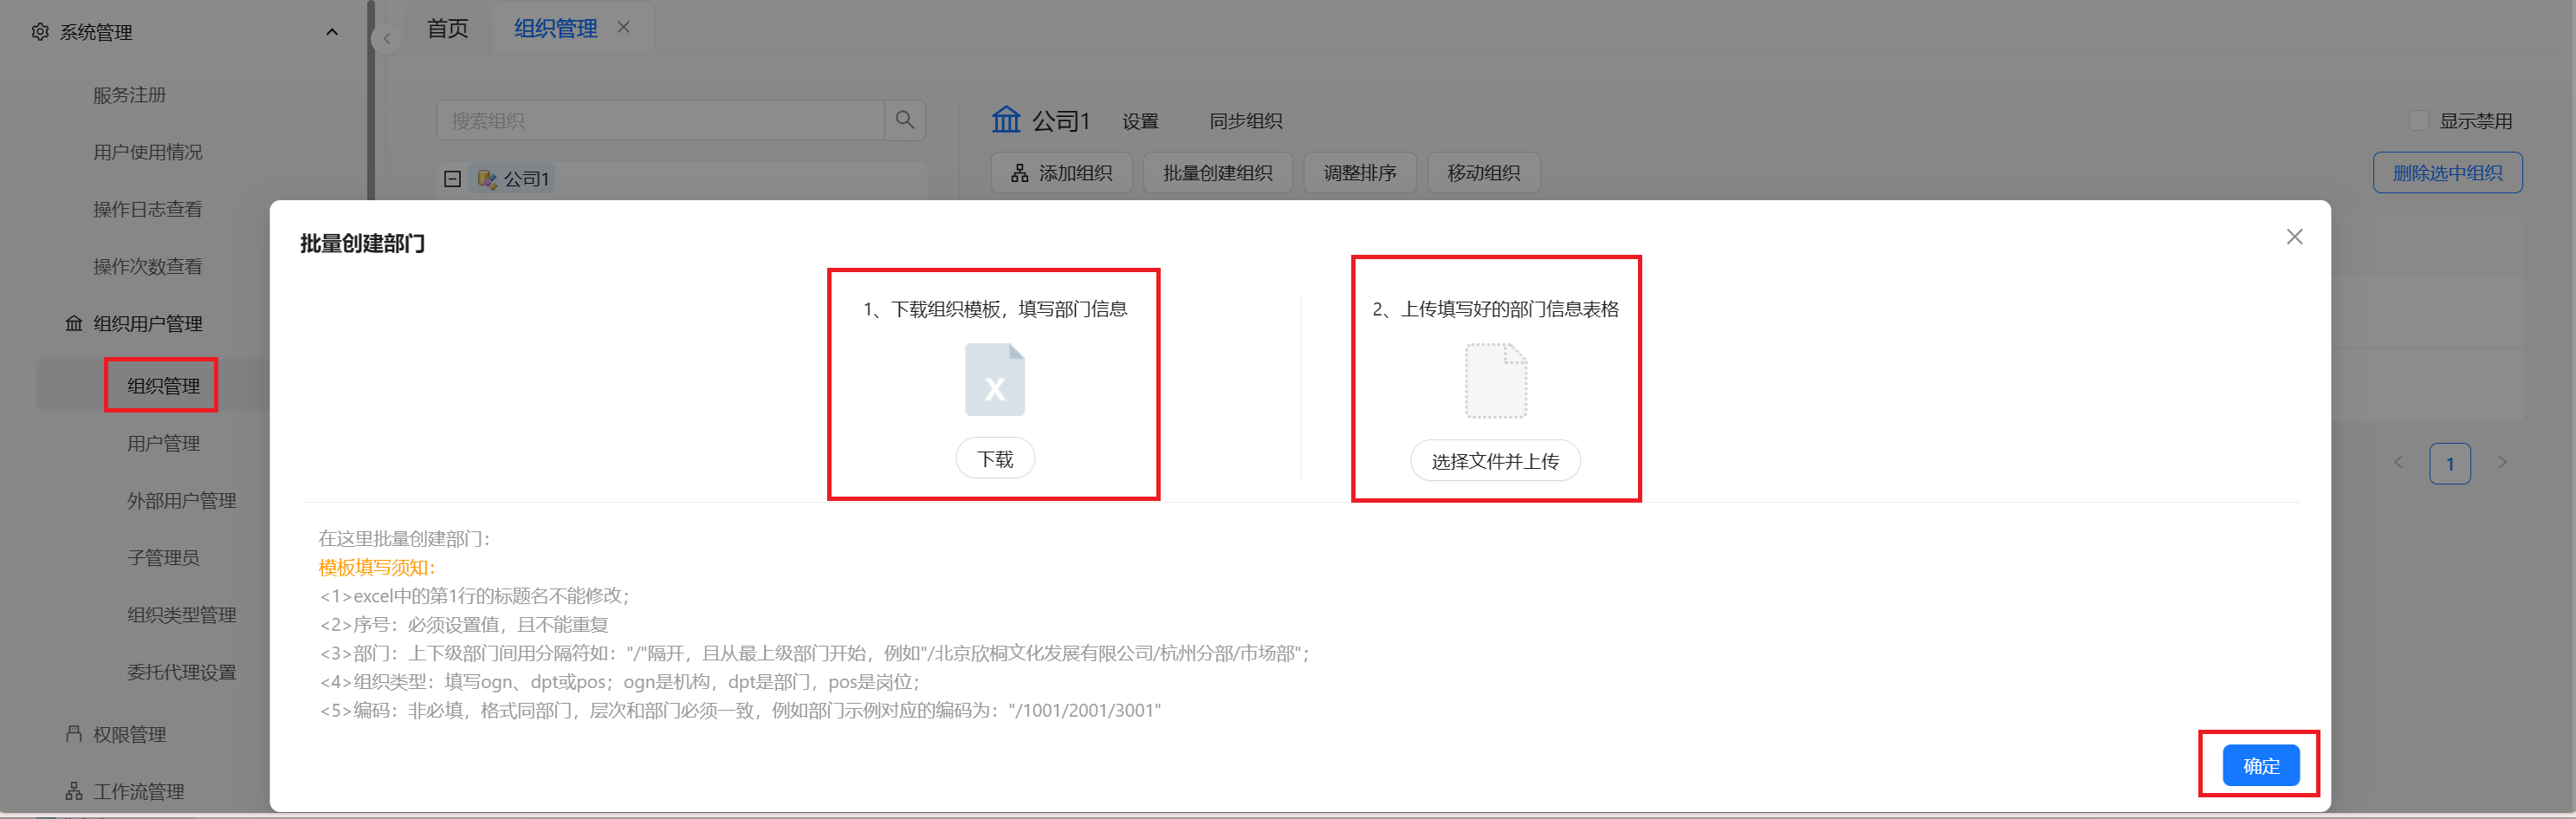Open 操作次数查看 in the sidebar
This screenshot has width=2576, height=819.
[x=148, y=266]
